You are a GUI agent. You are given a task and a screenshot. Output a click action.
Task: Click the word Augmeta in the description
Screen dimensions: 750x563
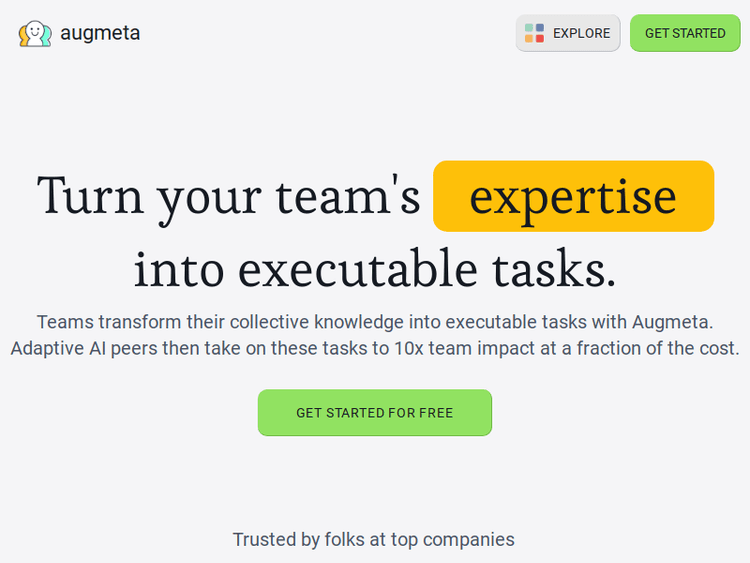point(673,322)
